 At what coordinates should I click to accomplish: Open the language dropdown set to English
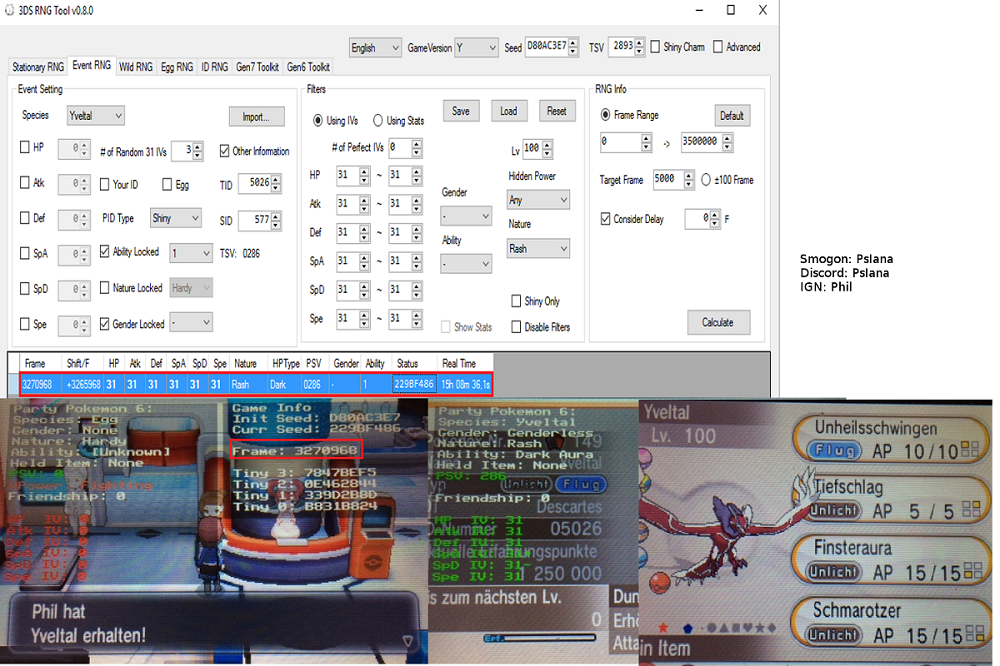[x=375, y=48]
